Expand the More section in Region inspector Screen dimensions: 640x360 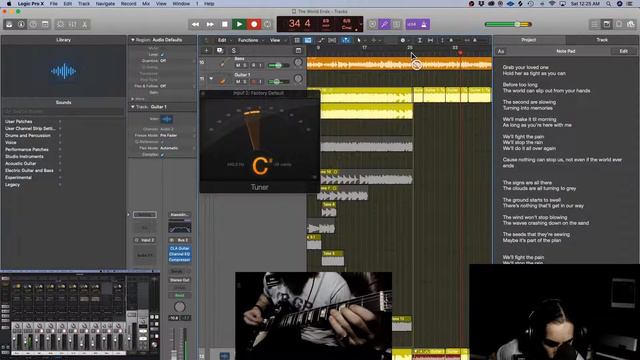coord(132,99)
